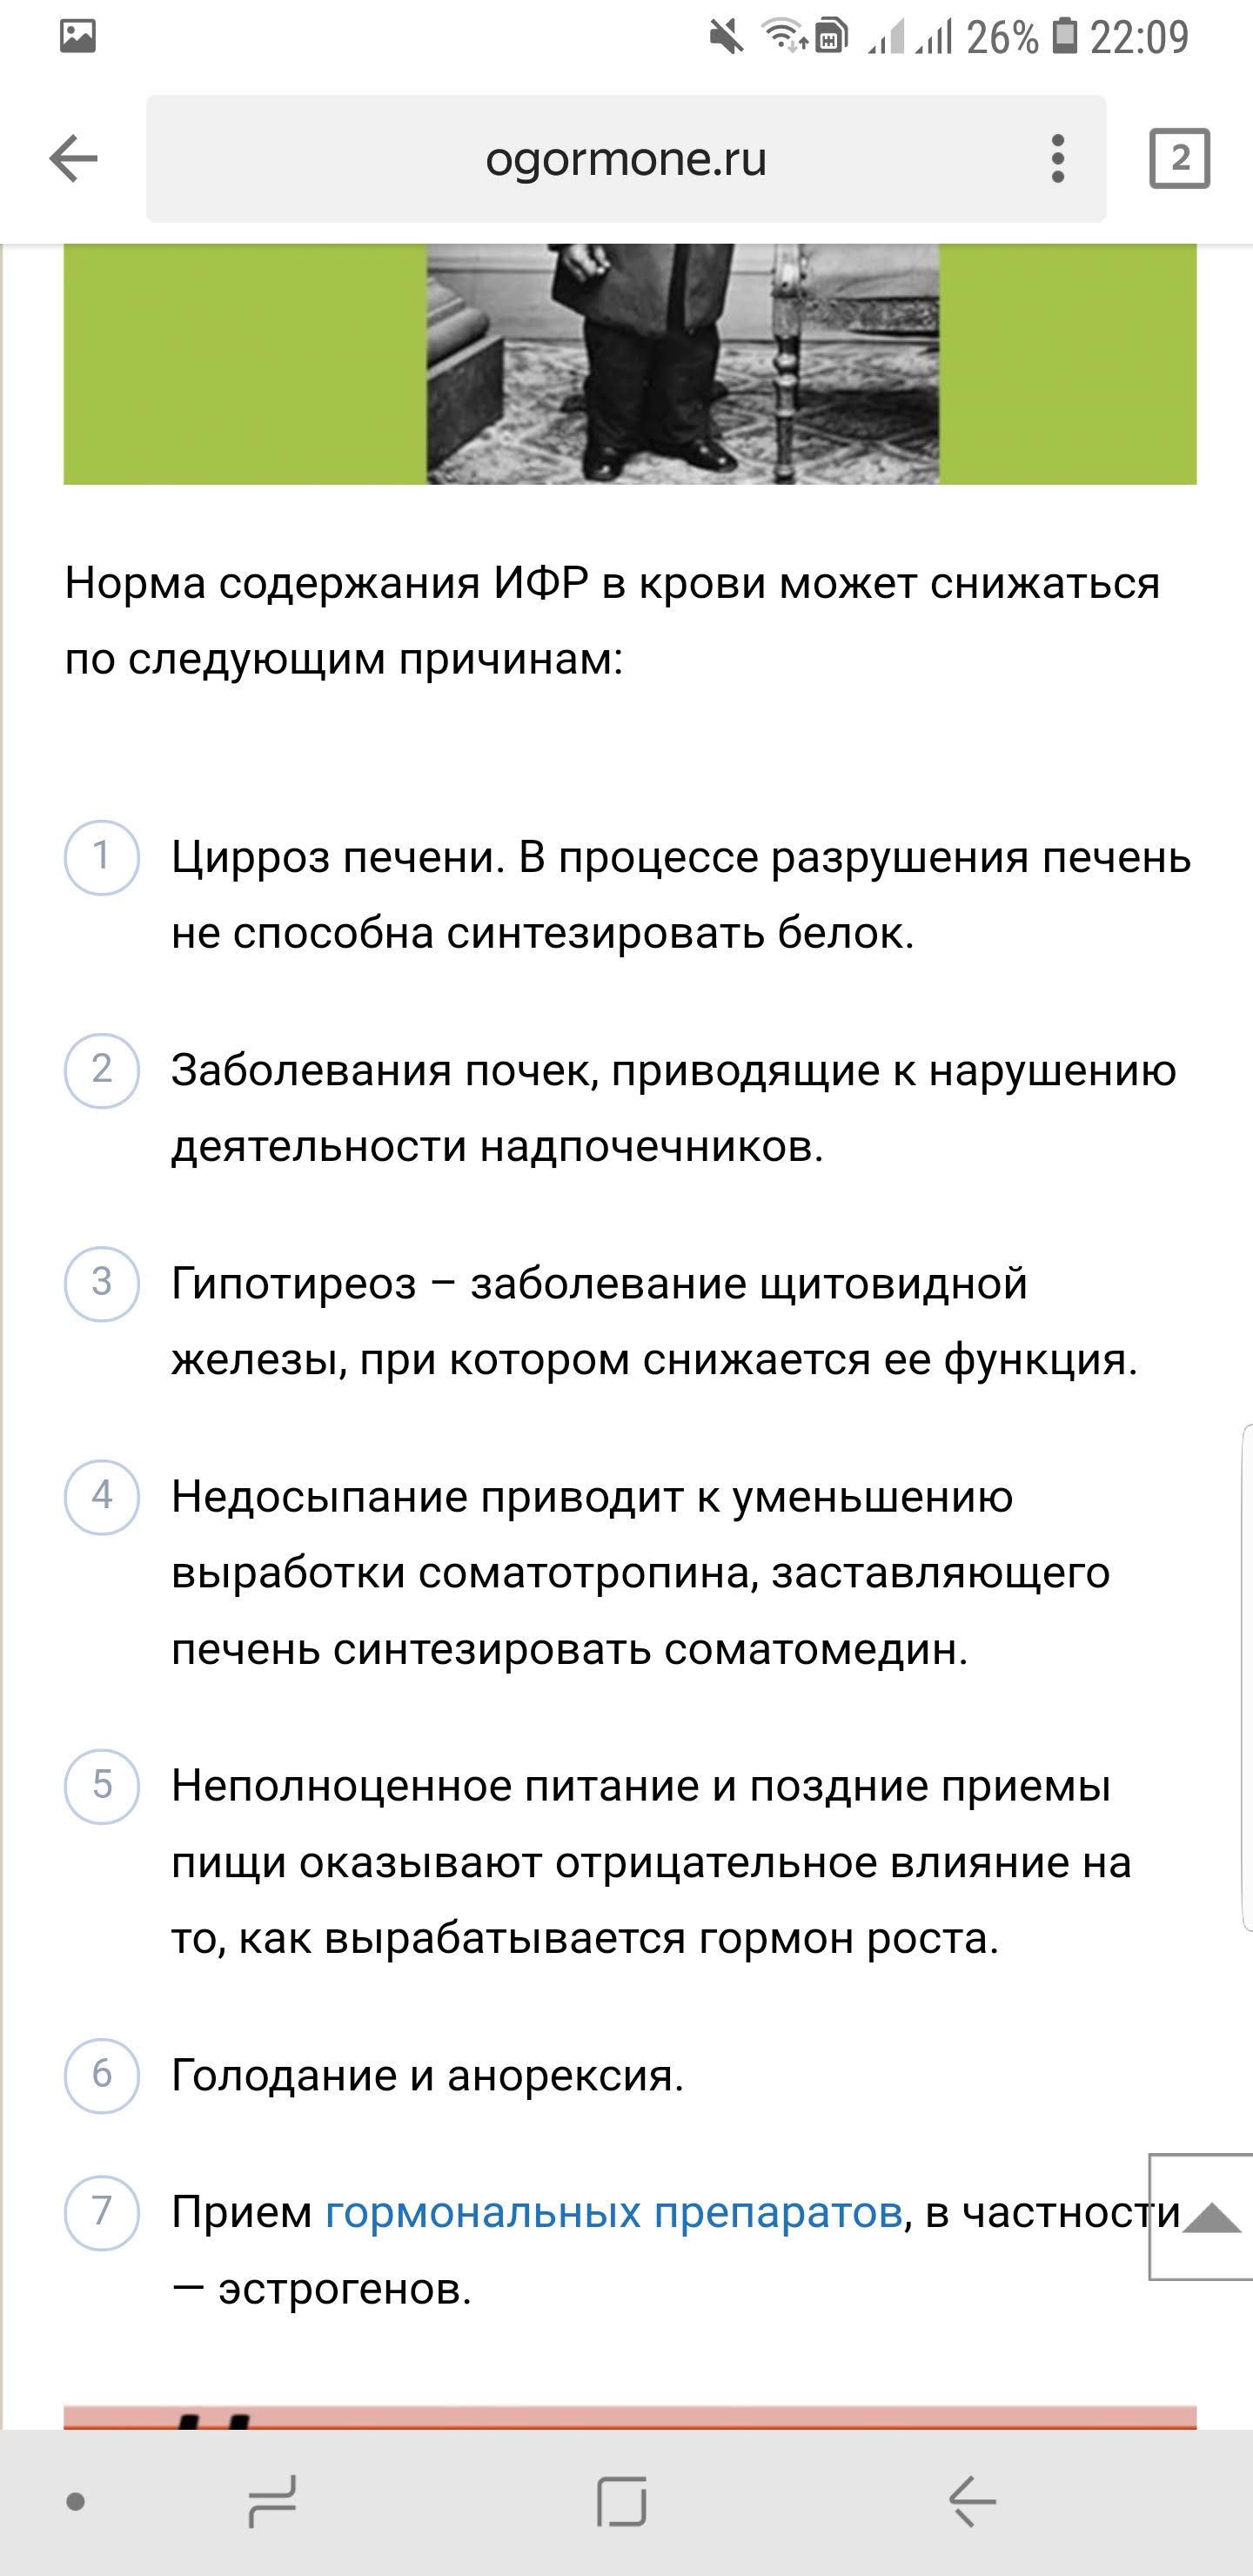Tap the number 1 list bullet

tap(101, 857)
